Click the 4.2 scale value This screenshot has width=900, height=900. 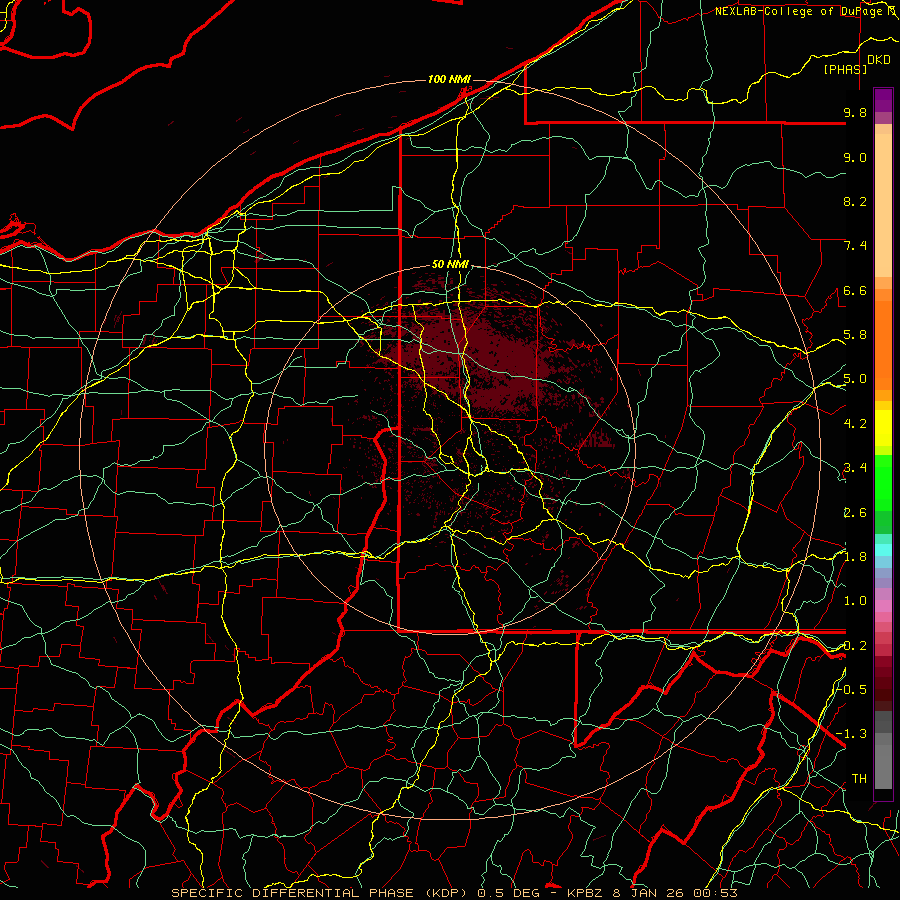[x=855, y=424]
